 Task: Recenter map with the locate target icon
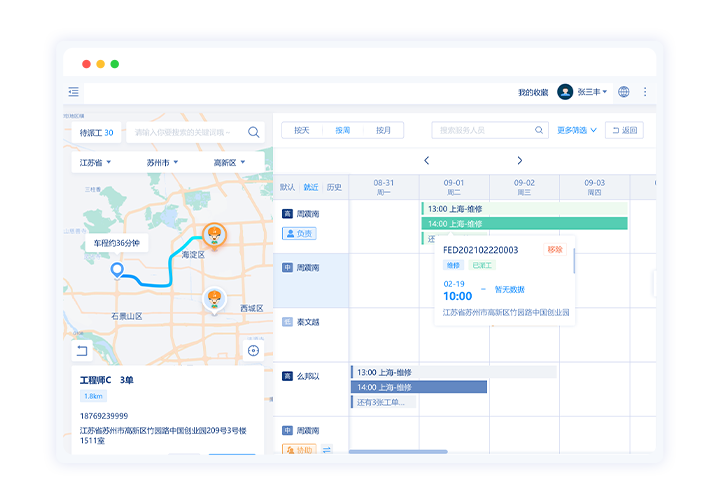pos(253,350)
